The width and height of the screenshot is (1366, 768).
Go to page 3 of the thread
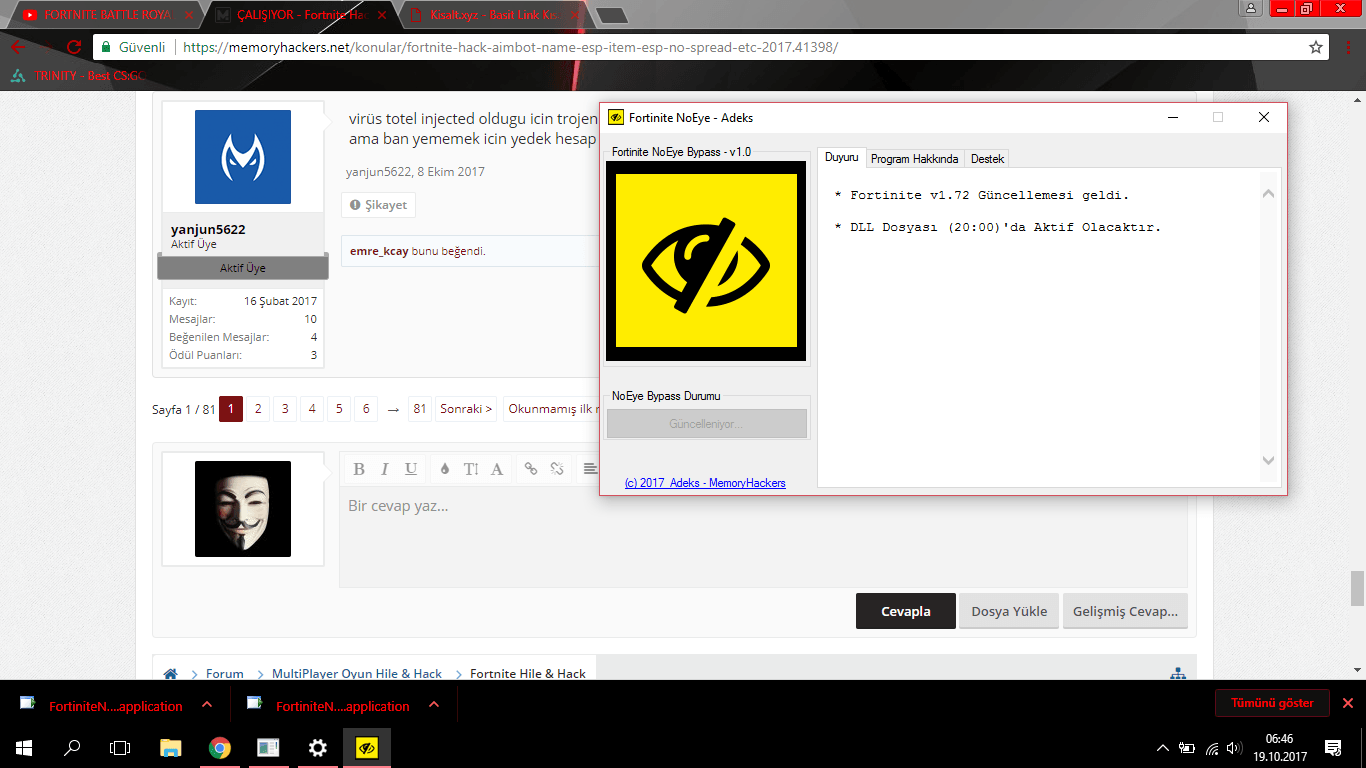pyautogui.click(x=285, y=409)
